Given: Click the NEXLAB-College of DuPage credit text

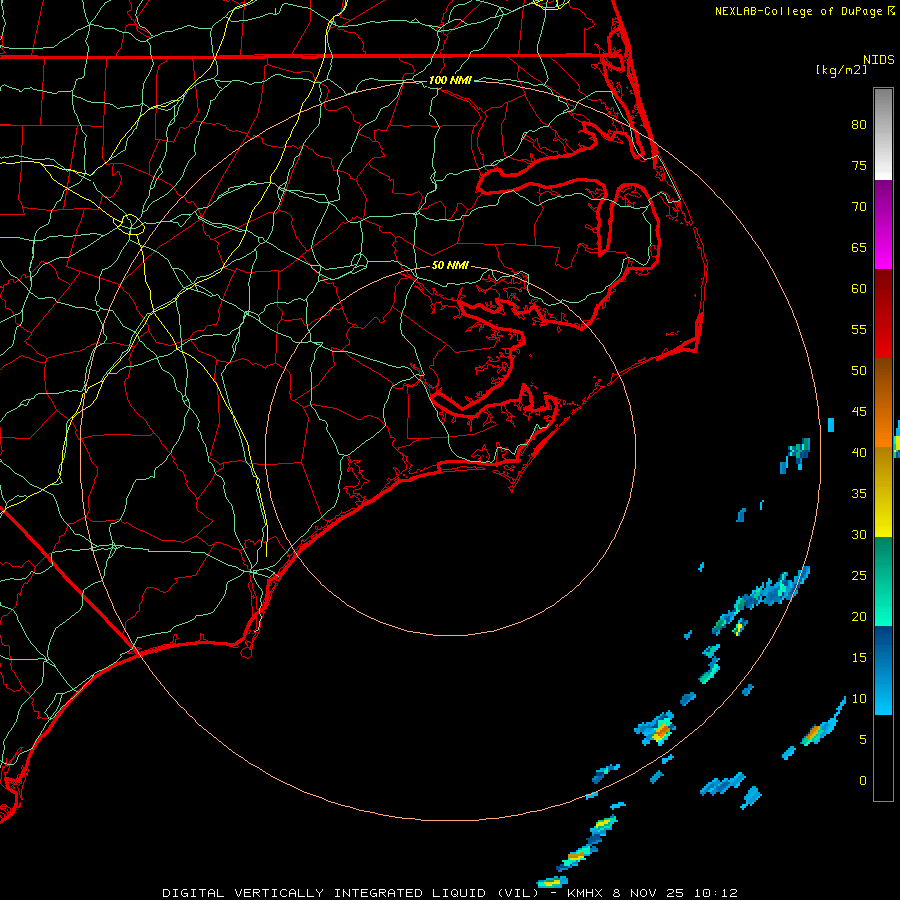Looking at the screenshot, I should pyautogui.click(x=798, y=11).
